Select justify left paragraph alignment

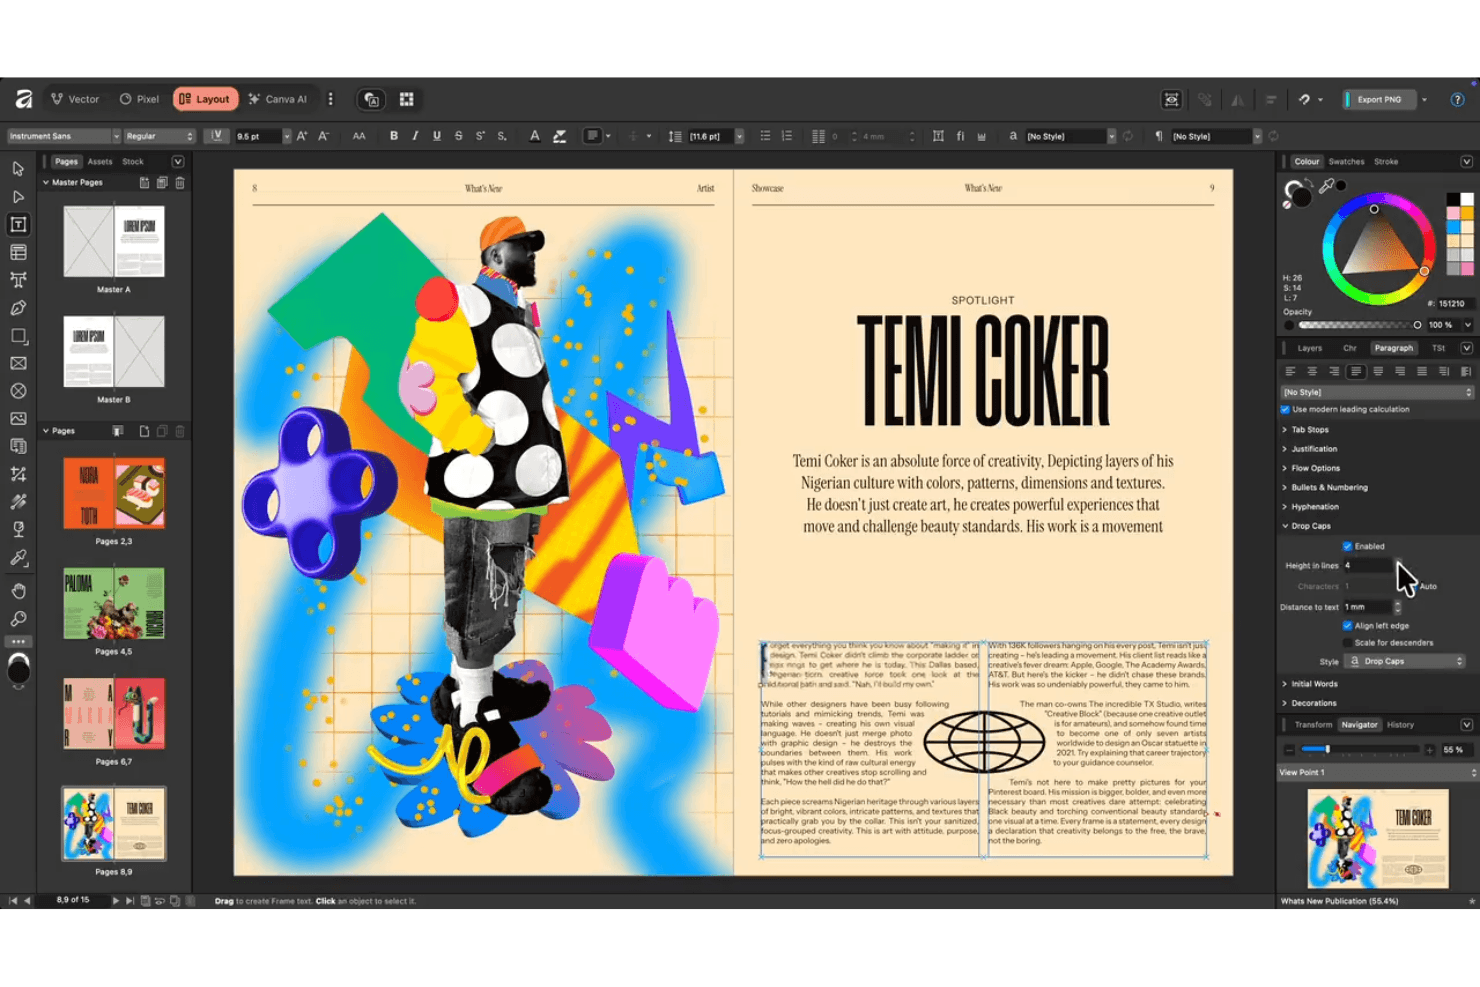pyautogui.click(x=1356, y=372)
